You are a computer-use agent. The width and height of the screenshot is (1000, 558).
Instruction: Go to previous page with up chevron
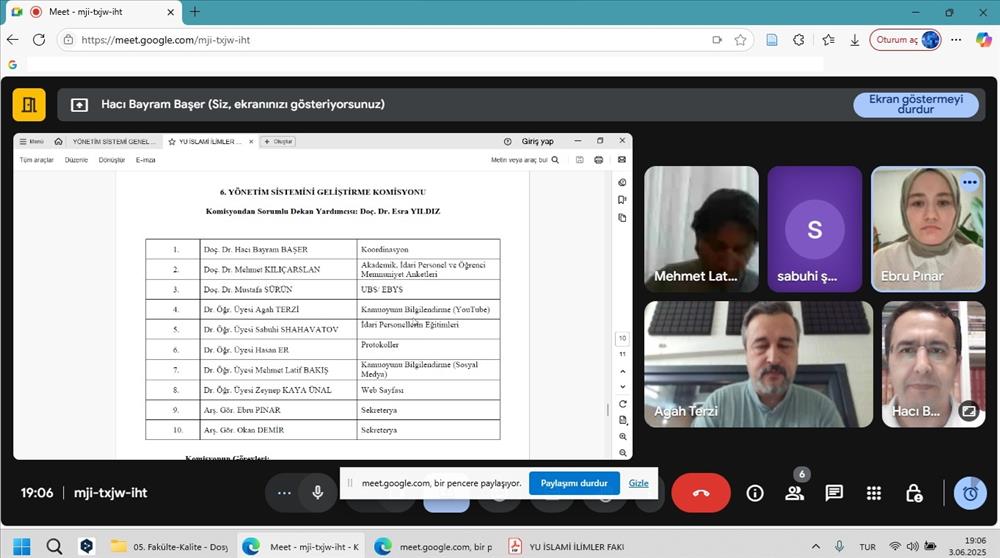[x=622, y=371]
